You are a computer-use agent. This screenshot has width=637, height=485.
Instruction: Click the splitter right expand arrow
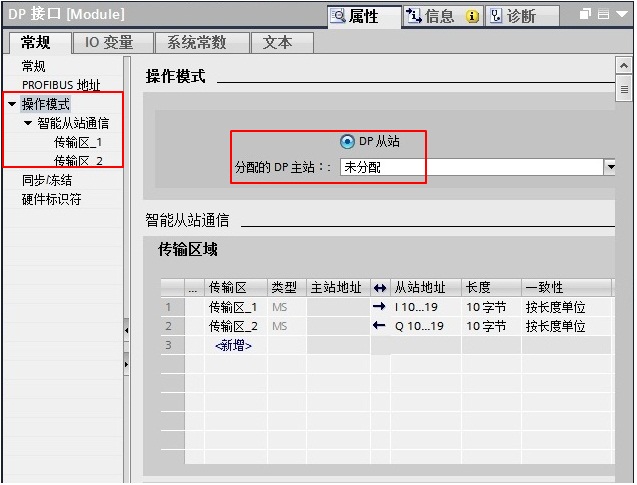click(126, 364)
